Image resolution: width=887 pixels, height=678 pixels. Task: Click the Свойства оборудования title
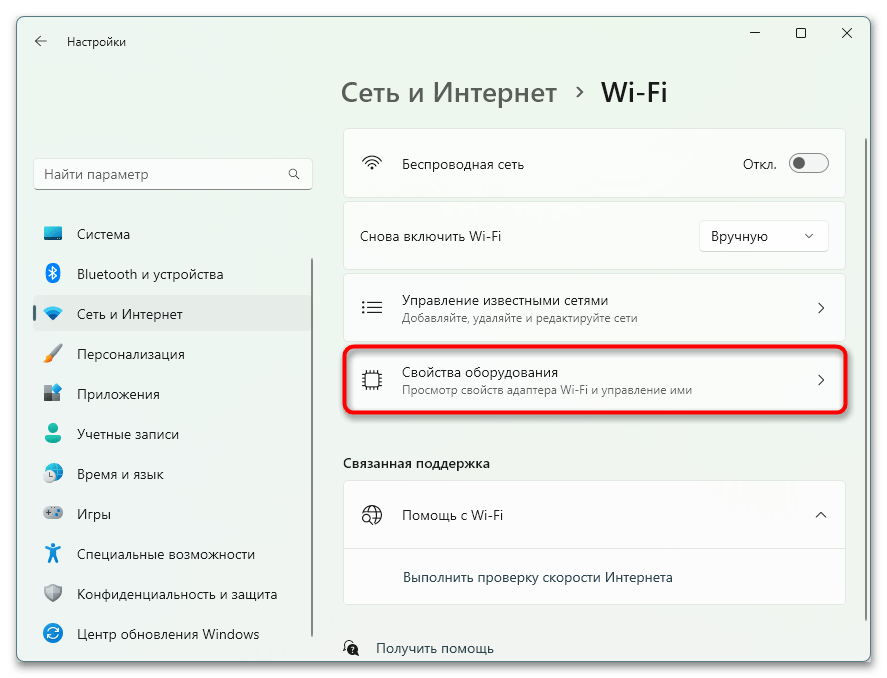click(x=480, y=372)
